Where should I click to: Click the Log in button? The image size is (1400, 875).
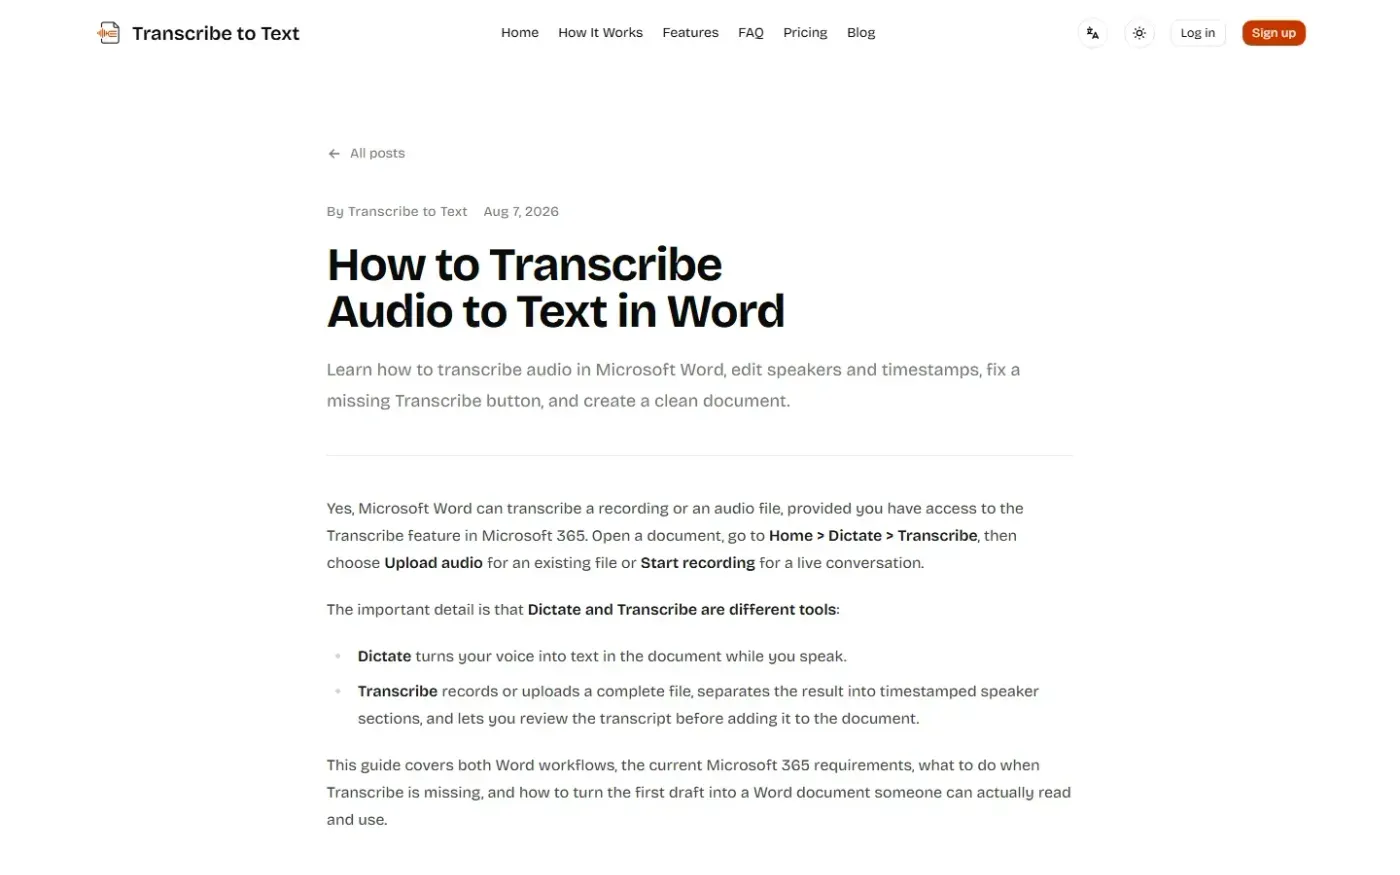tap(1198, 33)
